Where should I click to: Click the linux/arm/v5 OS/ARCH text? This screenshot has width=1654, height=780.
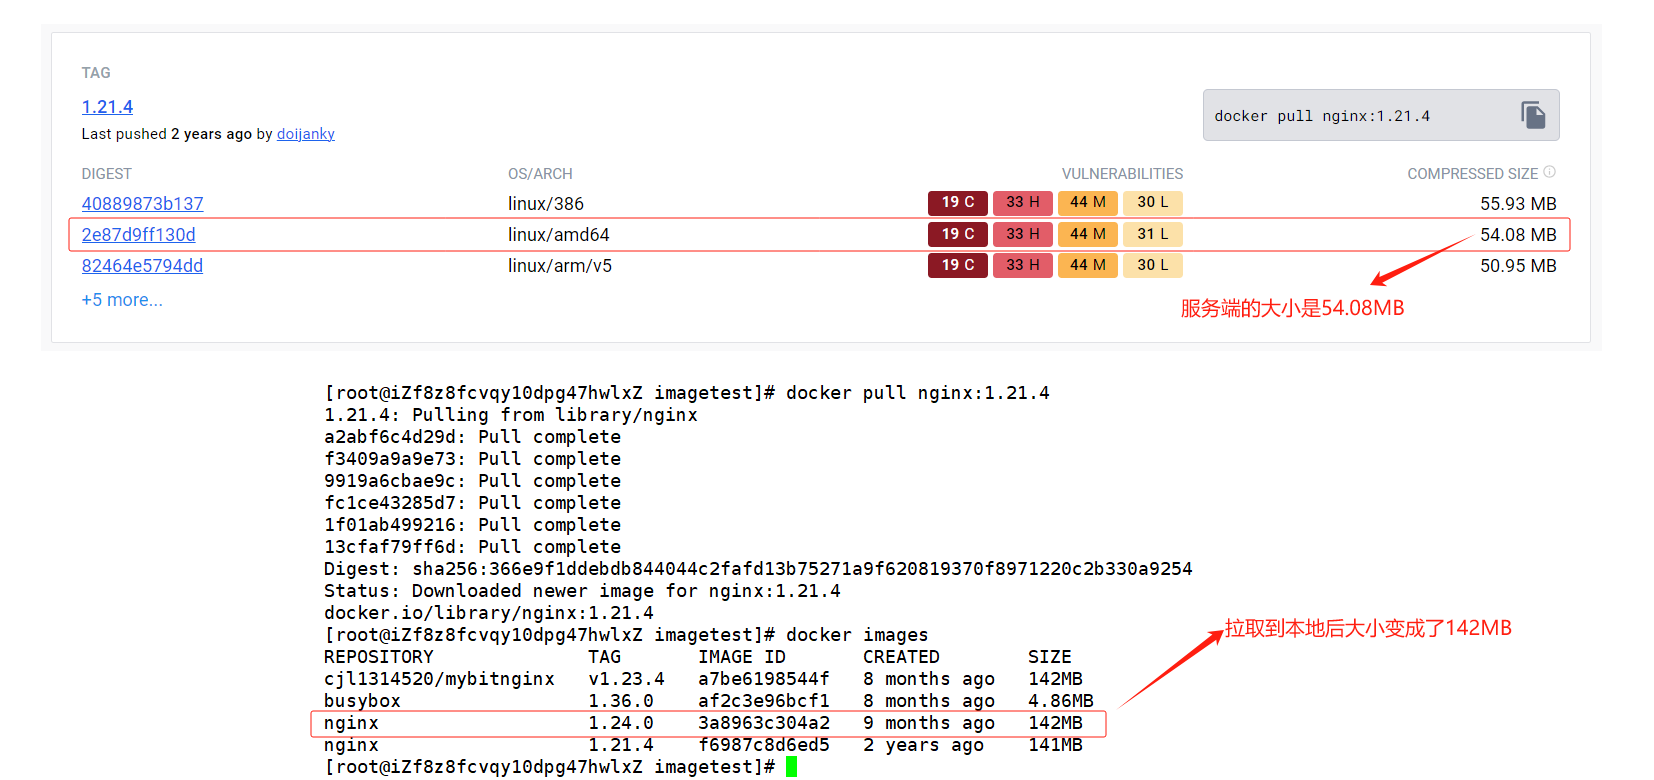pos(560,266)
